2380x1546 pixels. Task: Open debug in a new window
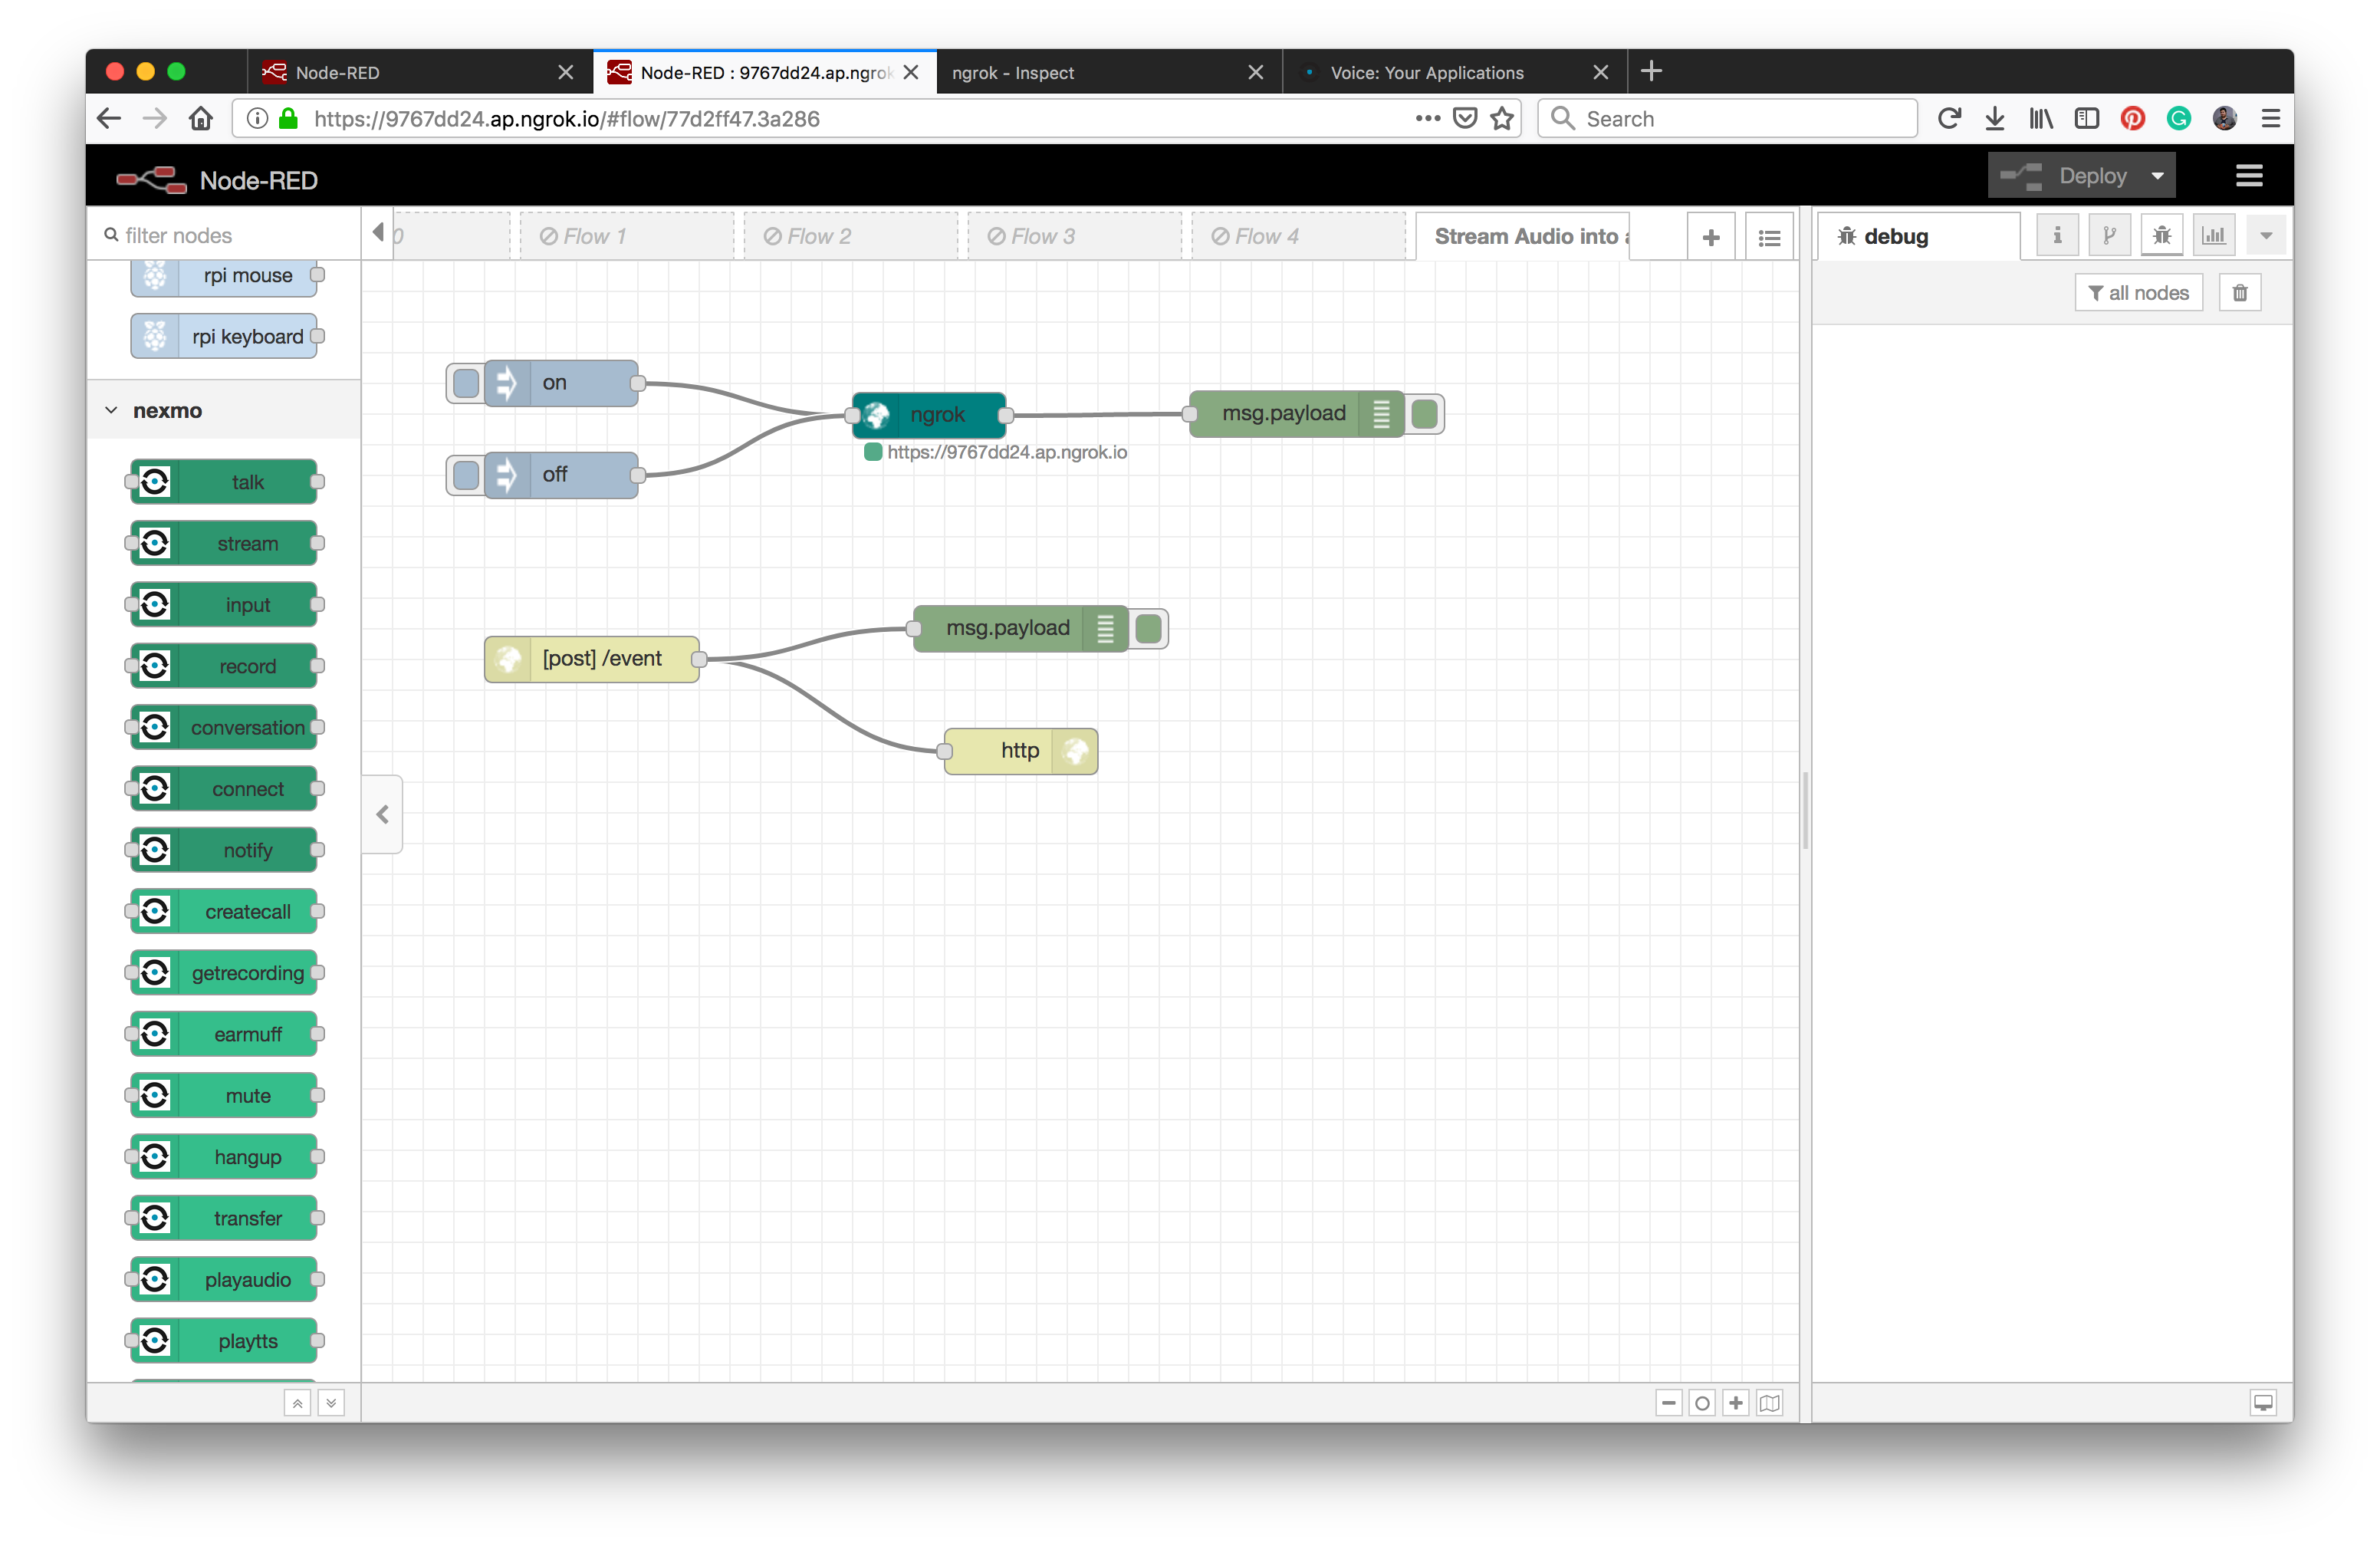point(2263,1403)
